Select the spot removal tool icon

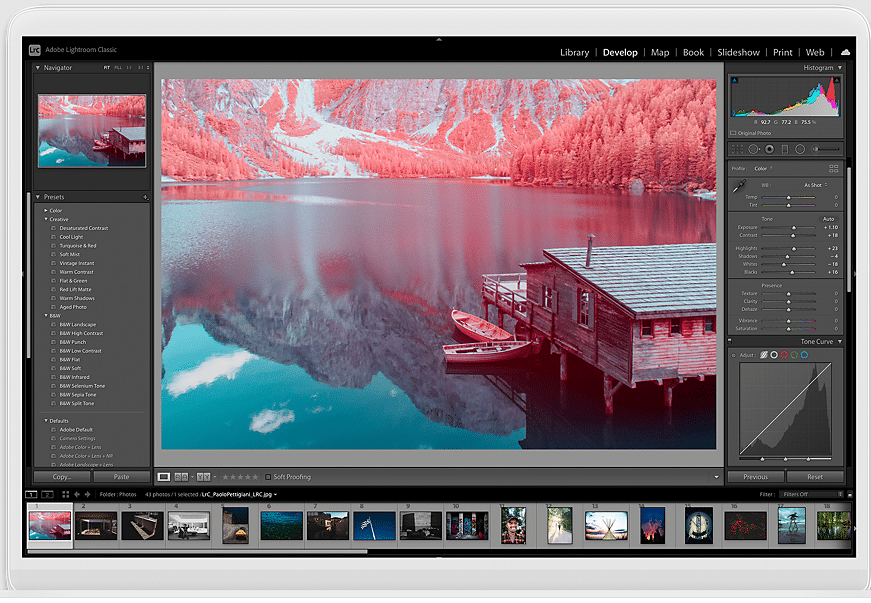[753, 149]
